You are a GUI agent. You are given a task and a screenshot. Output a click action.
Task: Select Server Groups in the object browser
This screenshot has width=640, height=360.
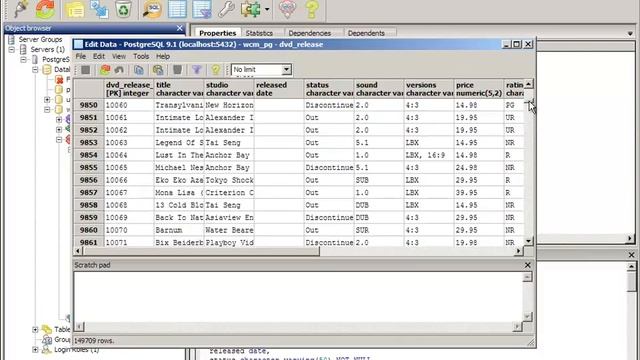(40, 40)
